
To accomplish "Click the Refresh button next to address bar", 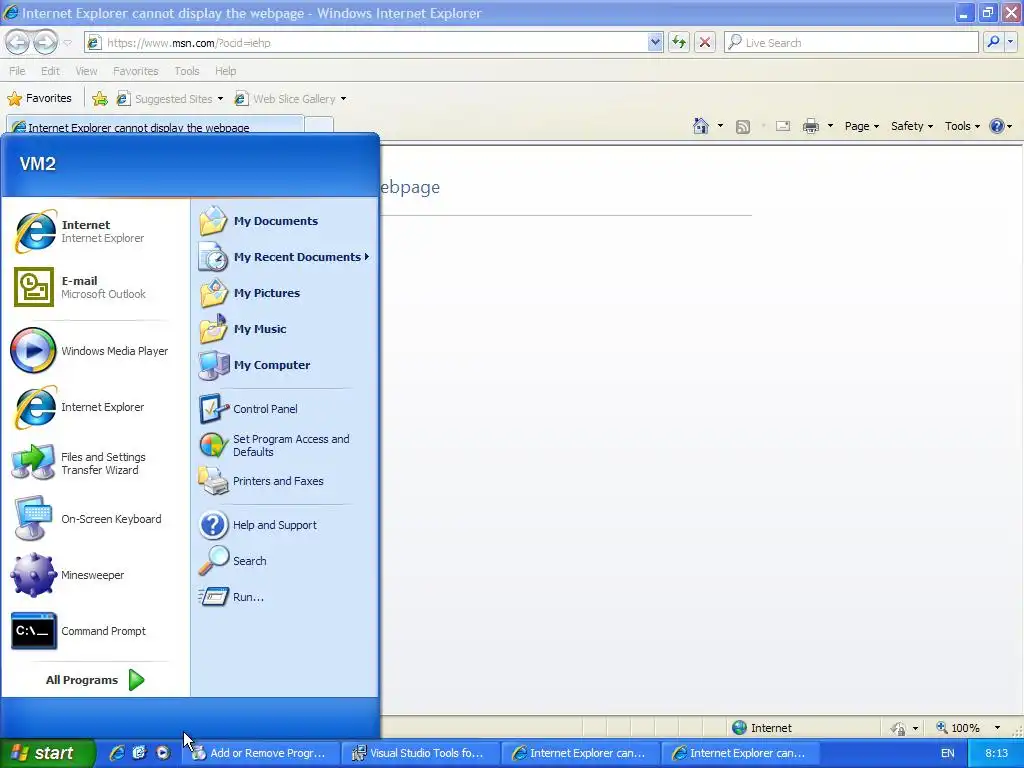I will pyautogui.click(x=679, y=42).
